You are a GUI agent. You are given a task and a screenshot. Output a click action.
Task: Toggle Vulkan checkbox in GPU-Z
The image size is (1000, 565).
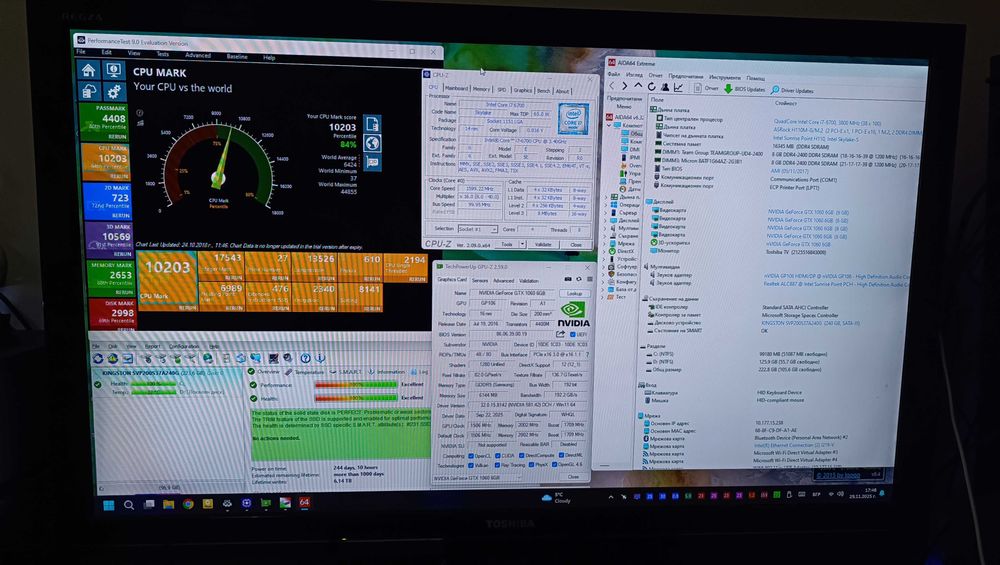[x=471, y=465]
